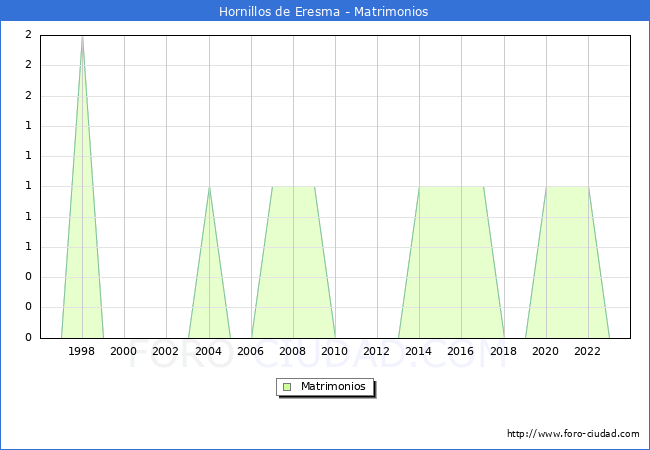Click the 2000 x-axis year label
Screen dimensions: 650x450
(x=124, y=351)
